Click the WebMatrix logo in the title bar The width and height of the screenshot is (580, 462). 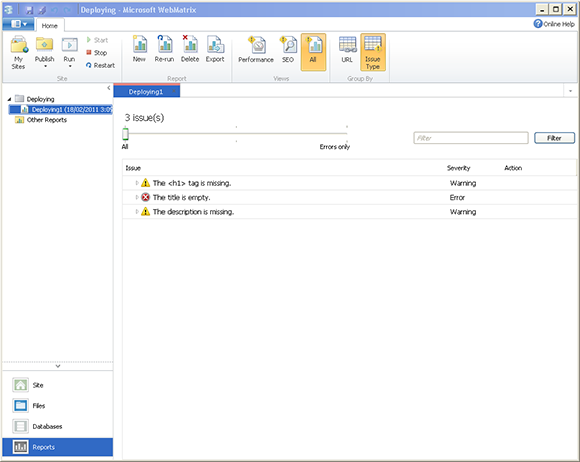coord(9,10)
